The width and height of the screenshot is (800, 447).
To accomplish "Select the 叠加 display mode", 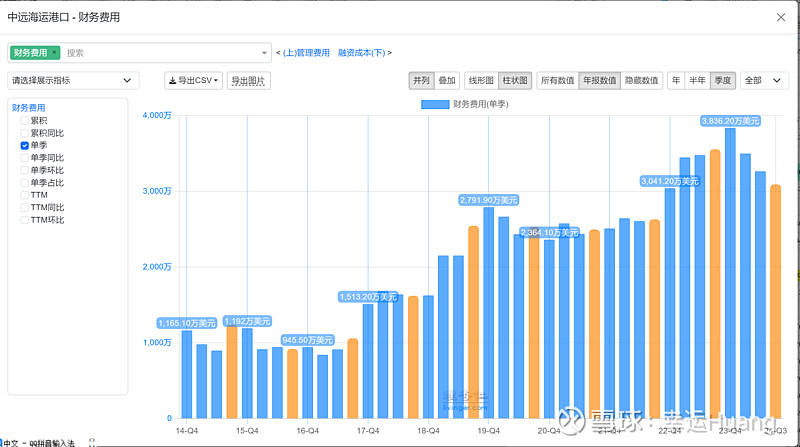I will point(447,80).
